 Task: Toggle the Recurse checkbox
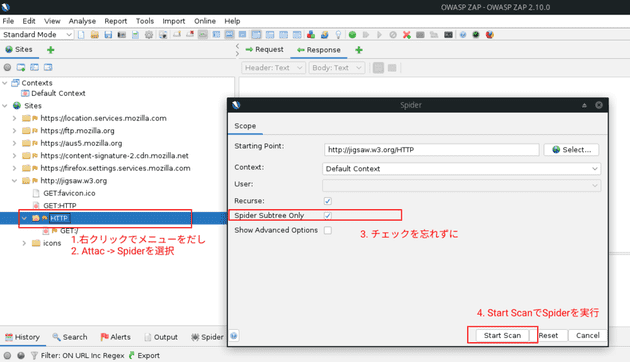click(327, 200)
